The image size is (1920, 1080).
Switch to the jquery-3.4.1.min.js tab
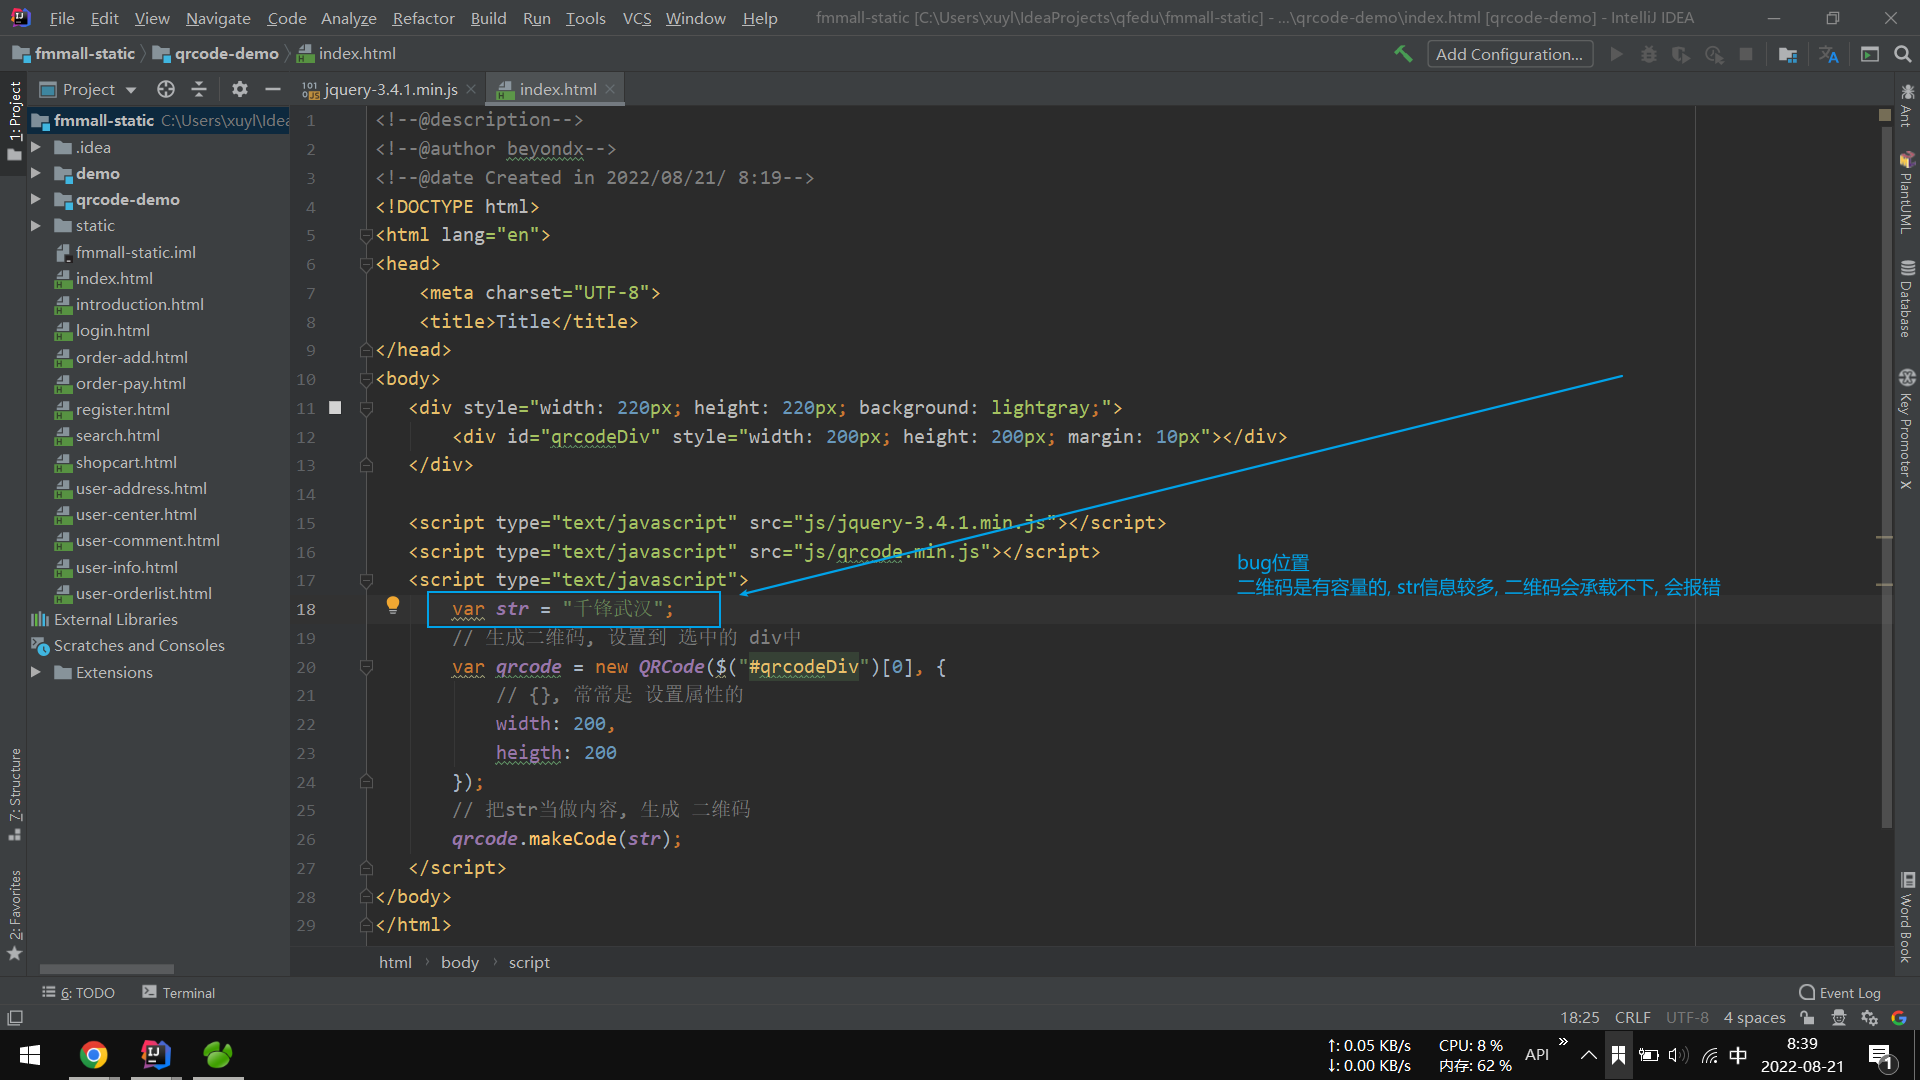coord(390,89)
